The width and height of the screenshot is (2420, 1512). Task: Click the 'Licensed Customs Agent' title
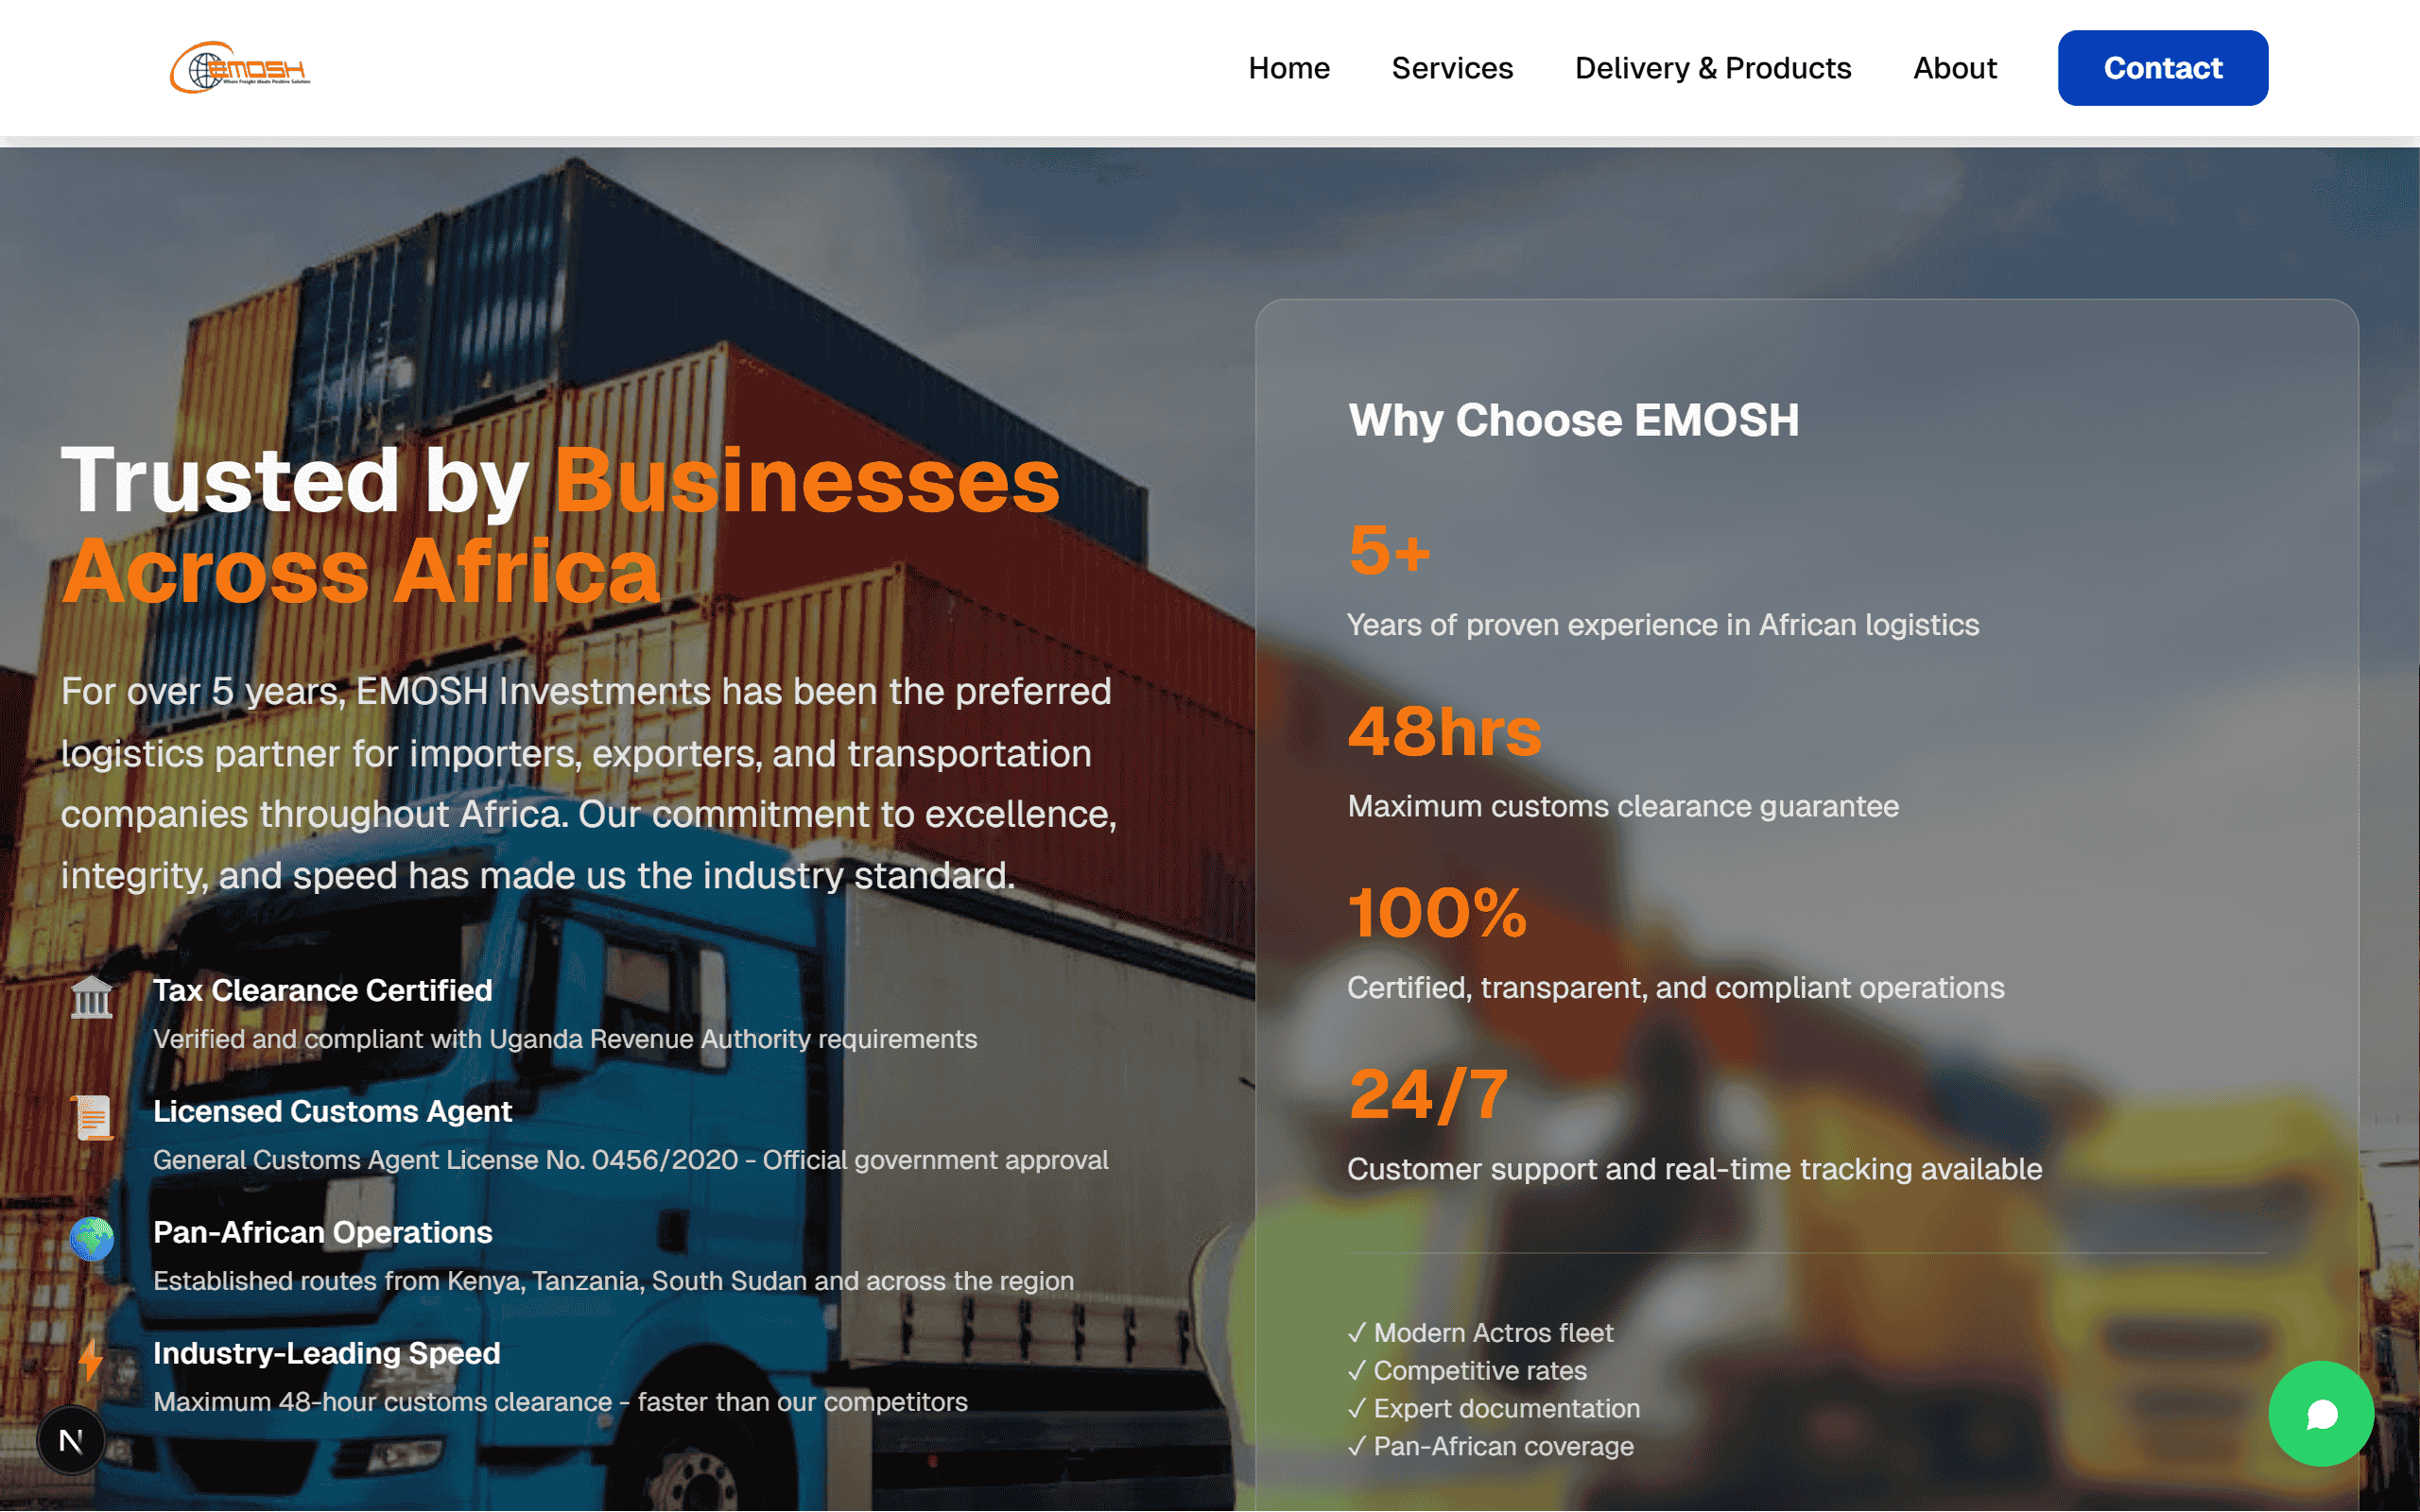tap(332, 1112)
